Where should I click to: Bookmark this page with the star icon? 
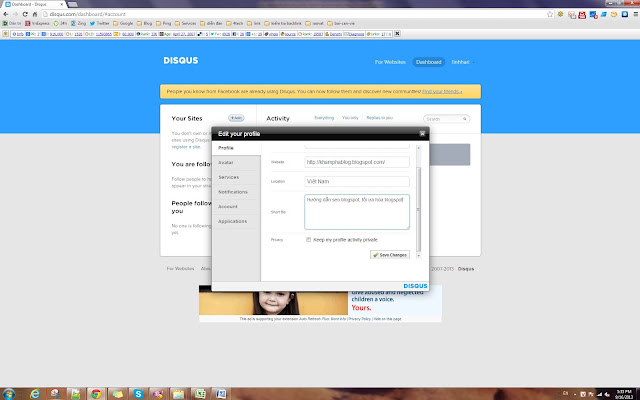[550, 14]
